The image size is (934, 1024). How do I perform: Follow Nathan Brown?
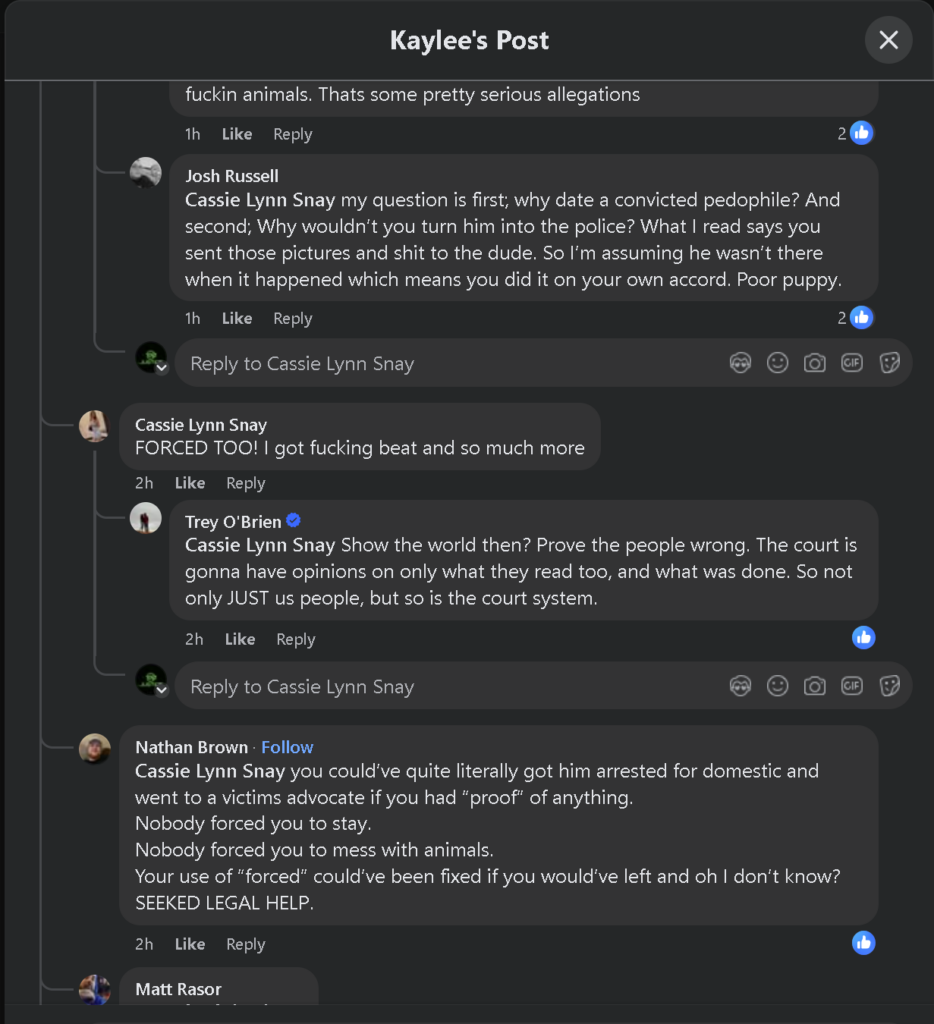click(287, 747)
